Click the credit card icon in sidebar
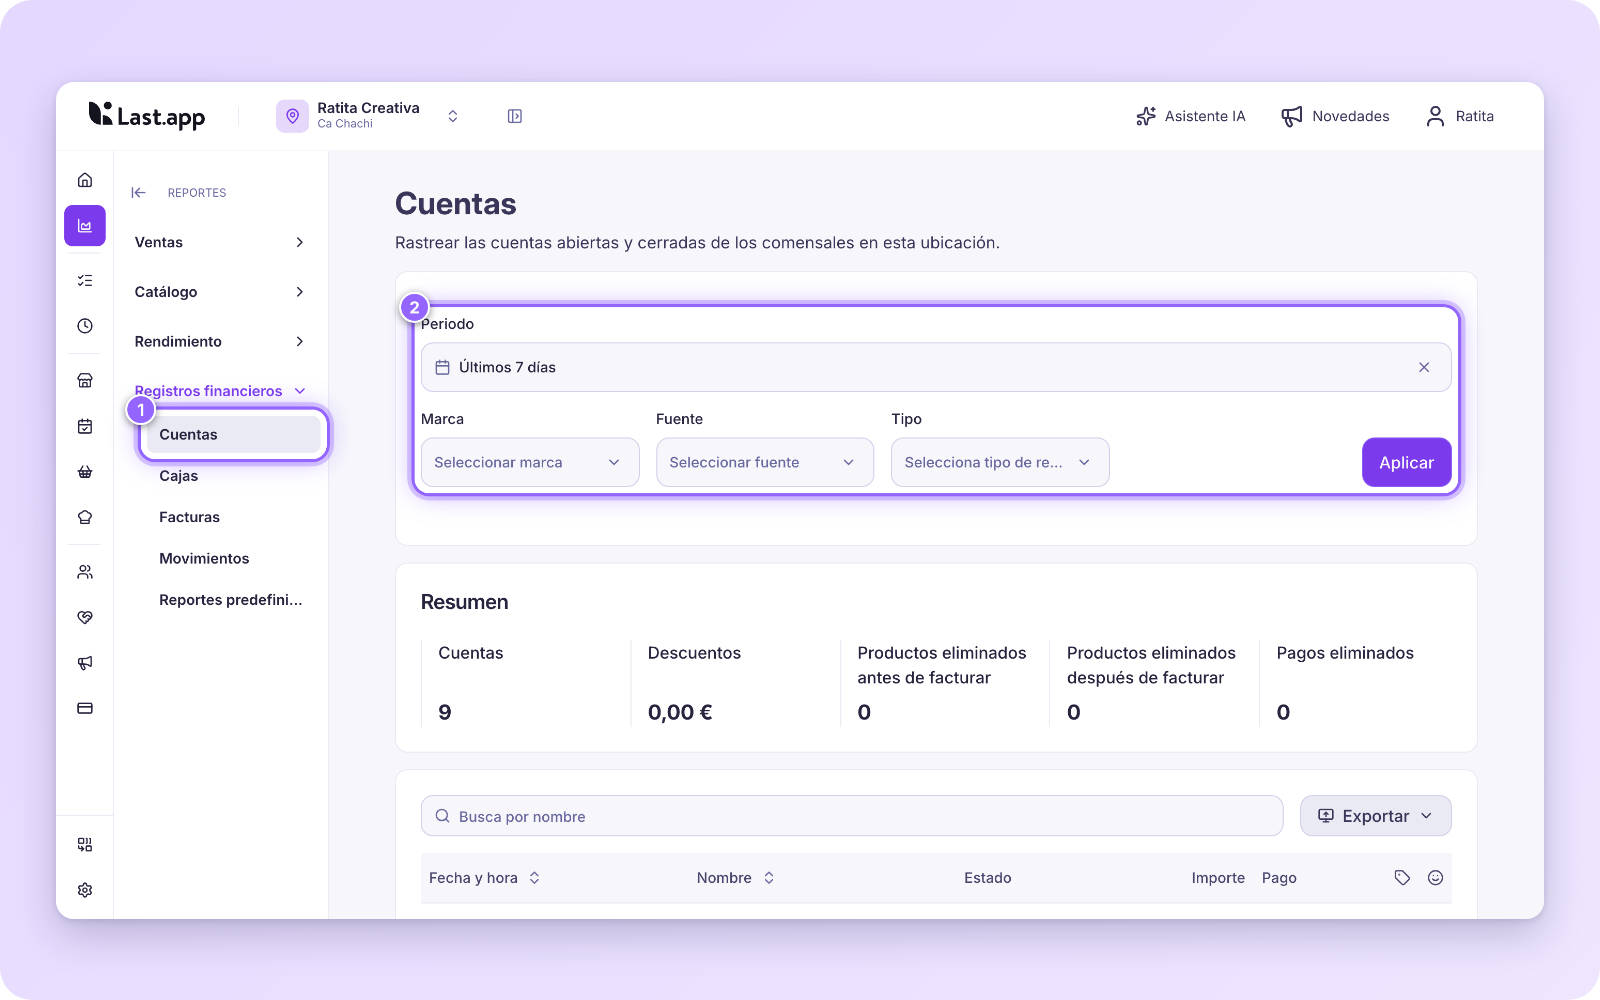 point(85,708)
